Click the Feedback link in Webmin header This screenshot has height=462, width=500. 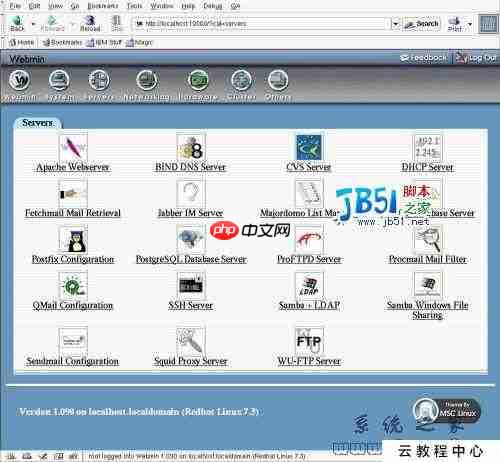pyautogui.click(x=423, y=58)
